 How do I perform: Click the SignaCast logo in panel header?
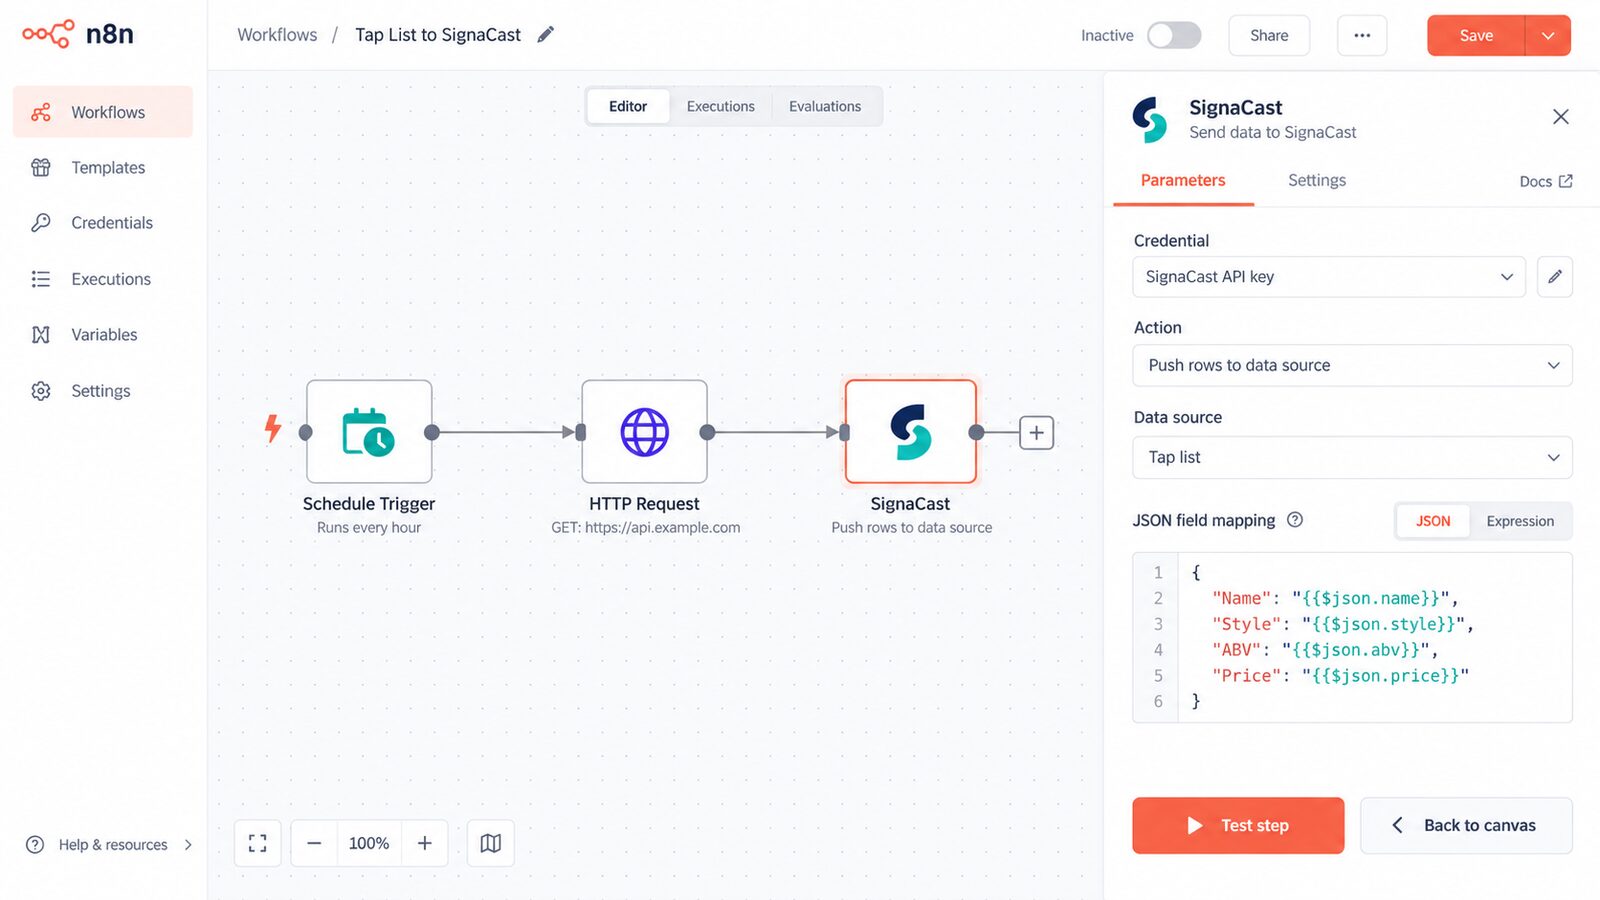(1150, 119)
